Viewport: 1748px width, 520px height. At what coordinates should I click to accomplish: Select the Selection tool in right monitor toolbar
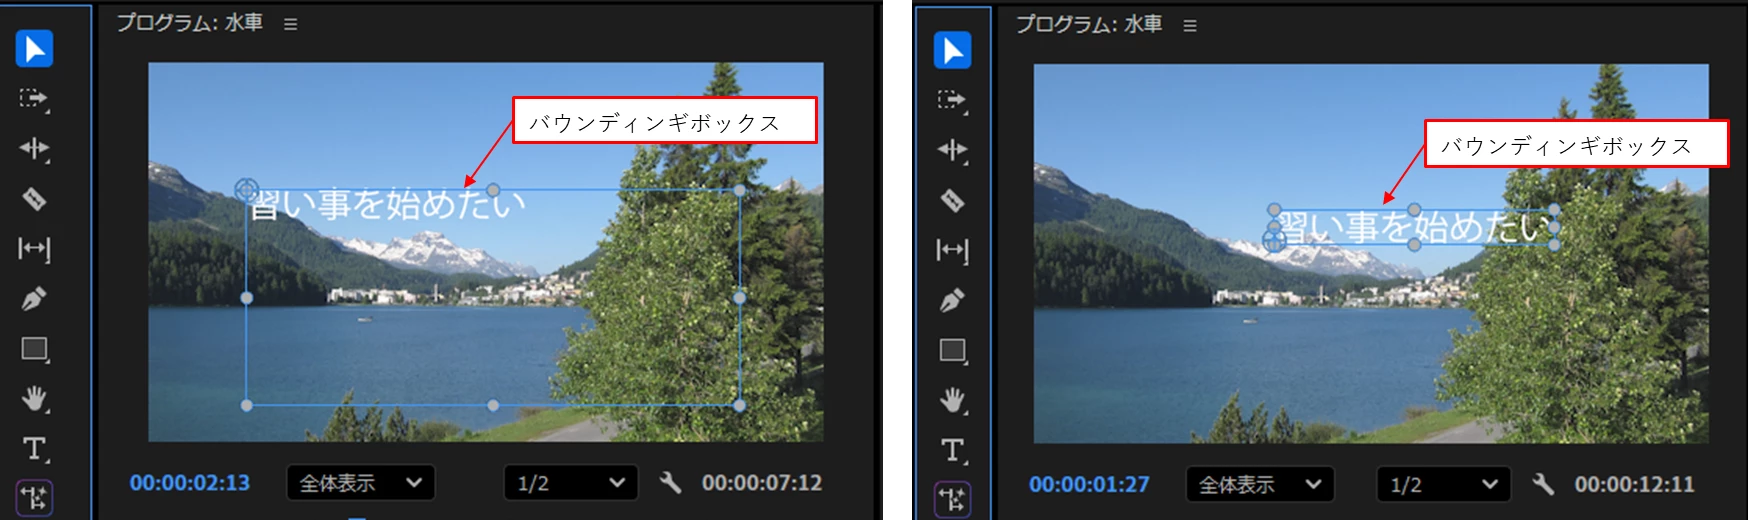pyautogui.click(x=952, y=50)
